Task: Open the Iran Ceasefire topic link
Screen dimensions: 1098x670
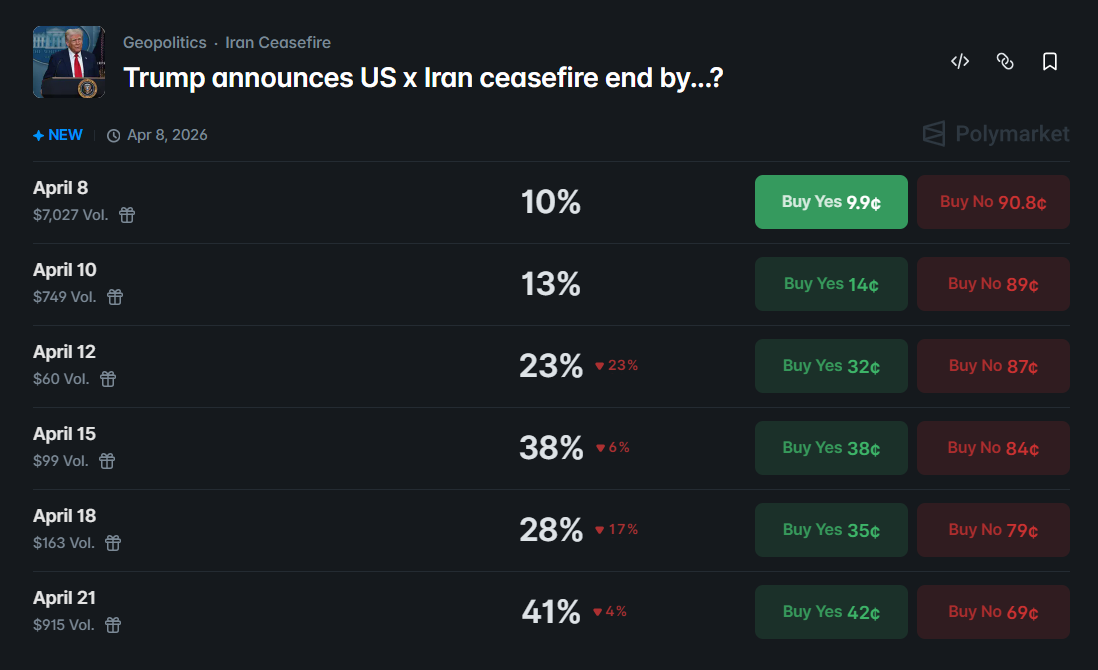Action: 278,43
